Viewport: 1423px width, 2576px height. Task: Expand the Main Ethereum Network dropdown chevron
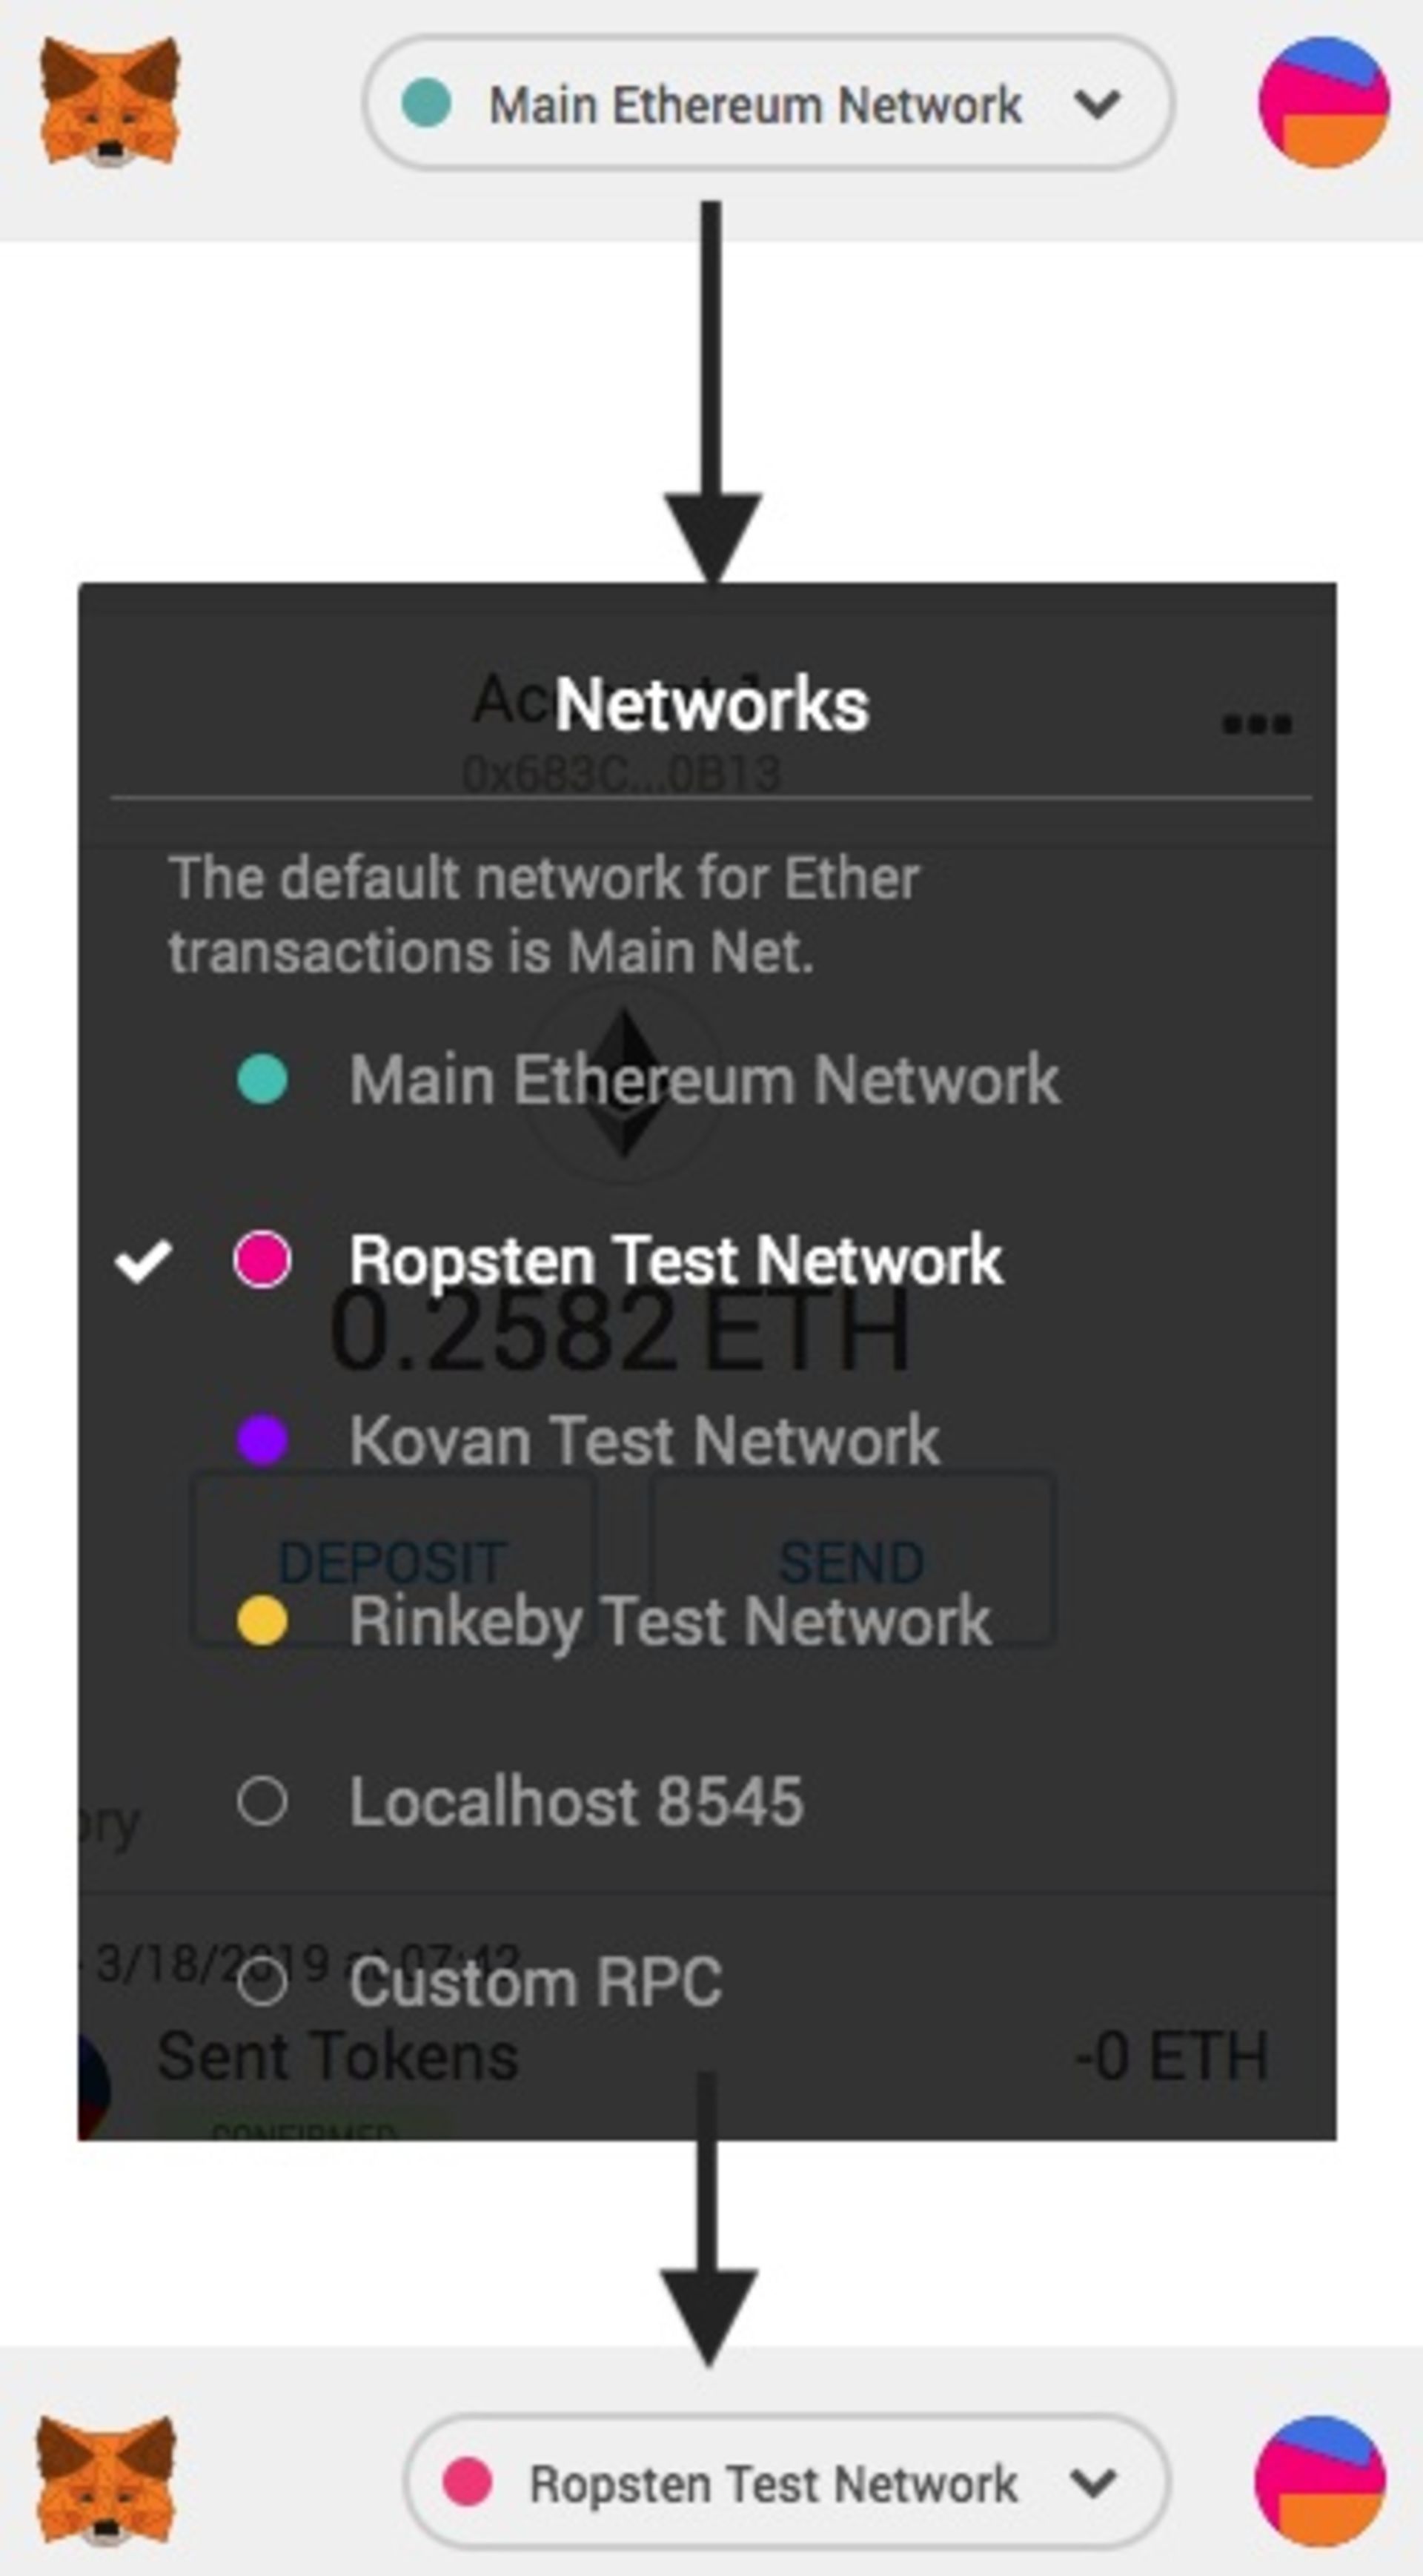tap(1096, 104)
